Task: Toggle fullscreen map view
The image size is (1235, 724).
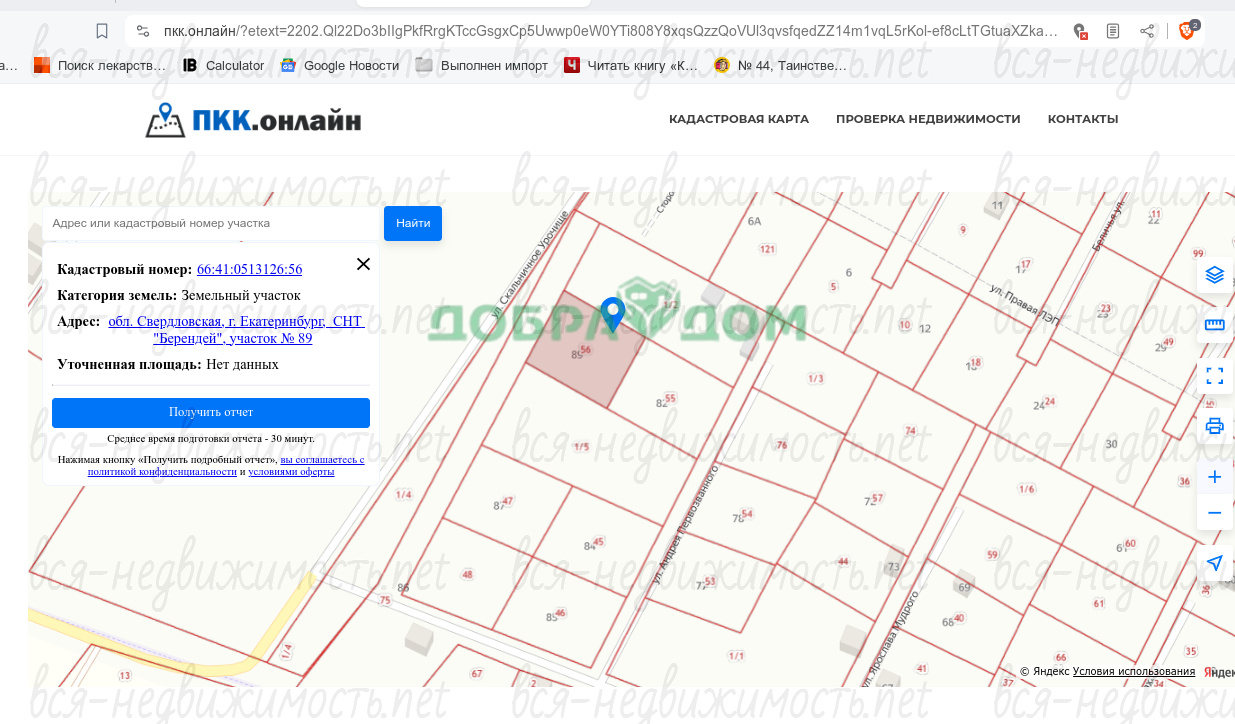Action: pyautogui.click(x=1214, y=376)
